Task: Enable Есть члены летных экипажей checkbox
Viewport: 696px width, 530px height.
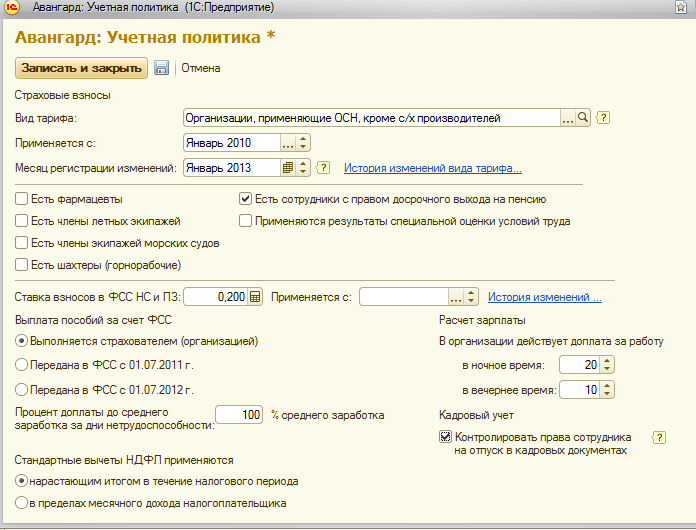Action: 21,221
